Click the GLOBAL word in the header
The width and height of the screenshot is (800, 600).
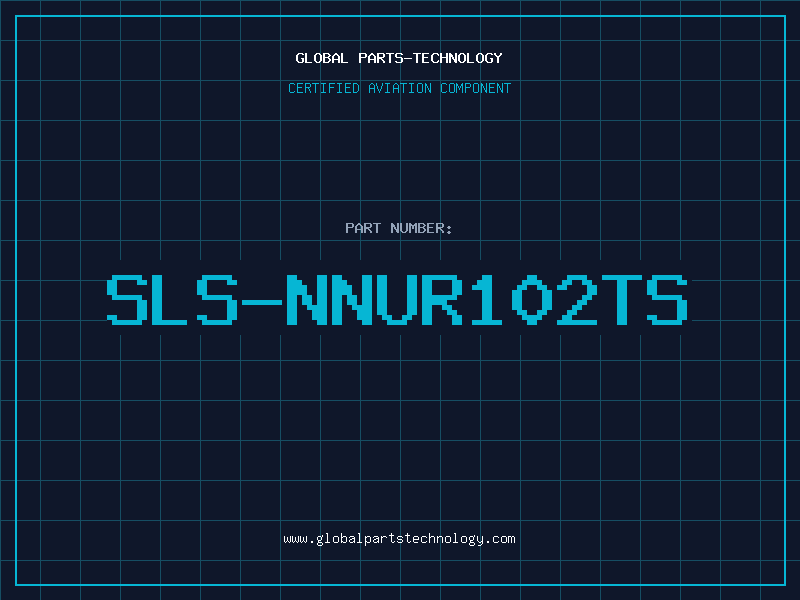pyautogui.click(x=321, y=58)
